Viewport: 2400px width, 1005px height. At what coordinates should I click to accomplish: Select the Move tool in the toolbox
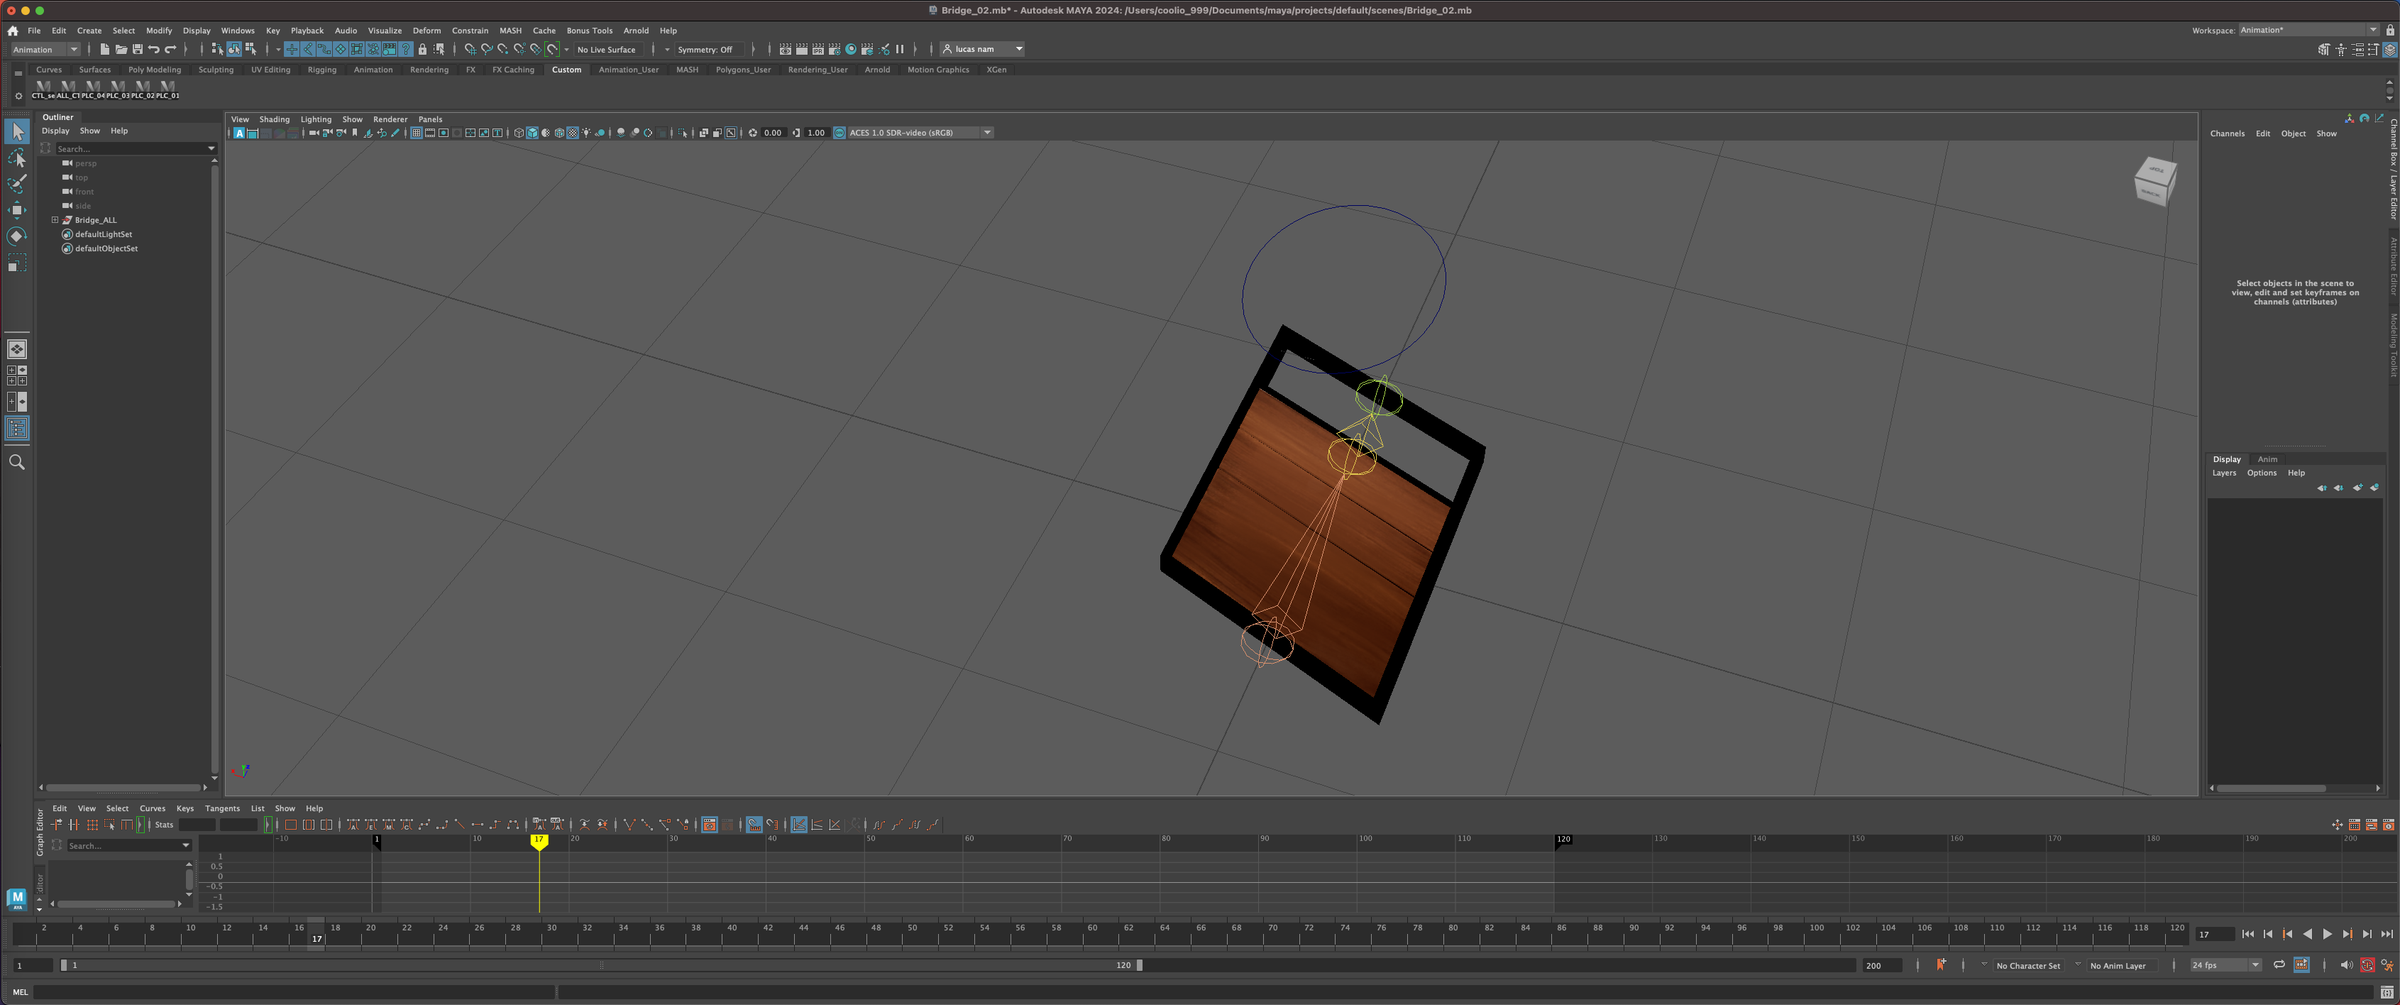point(17,210)
